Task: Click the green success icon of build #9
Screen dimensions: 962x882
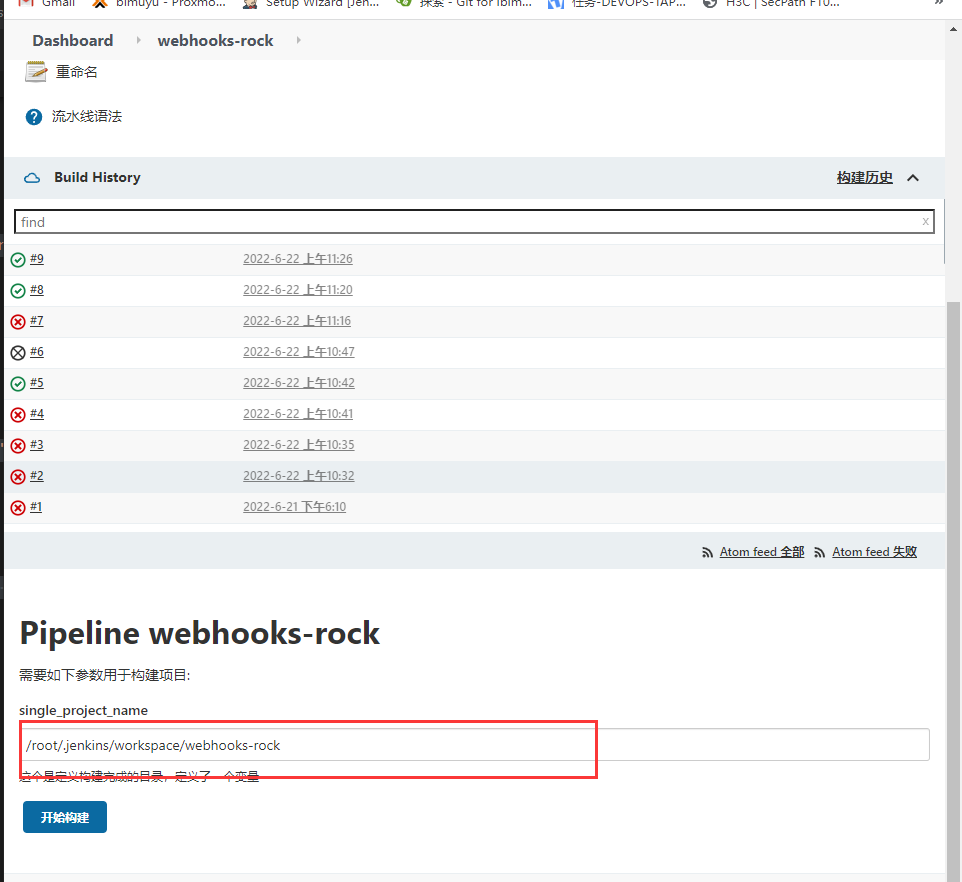Action: (16, 258)
